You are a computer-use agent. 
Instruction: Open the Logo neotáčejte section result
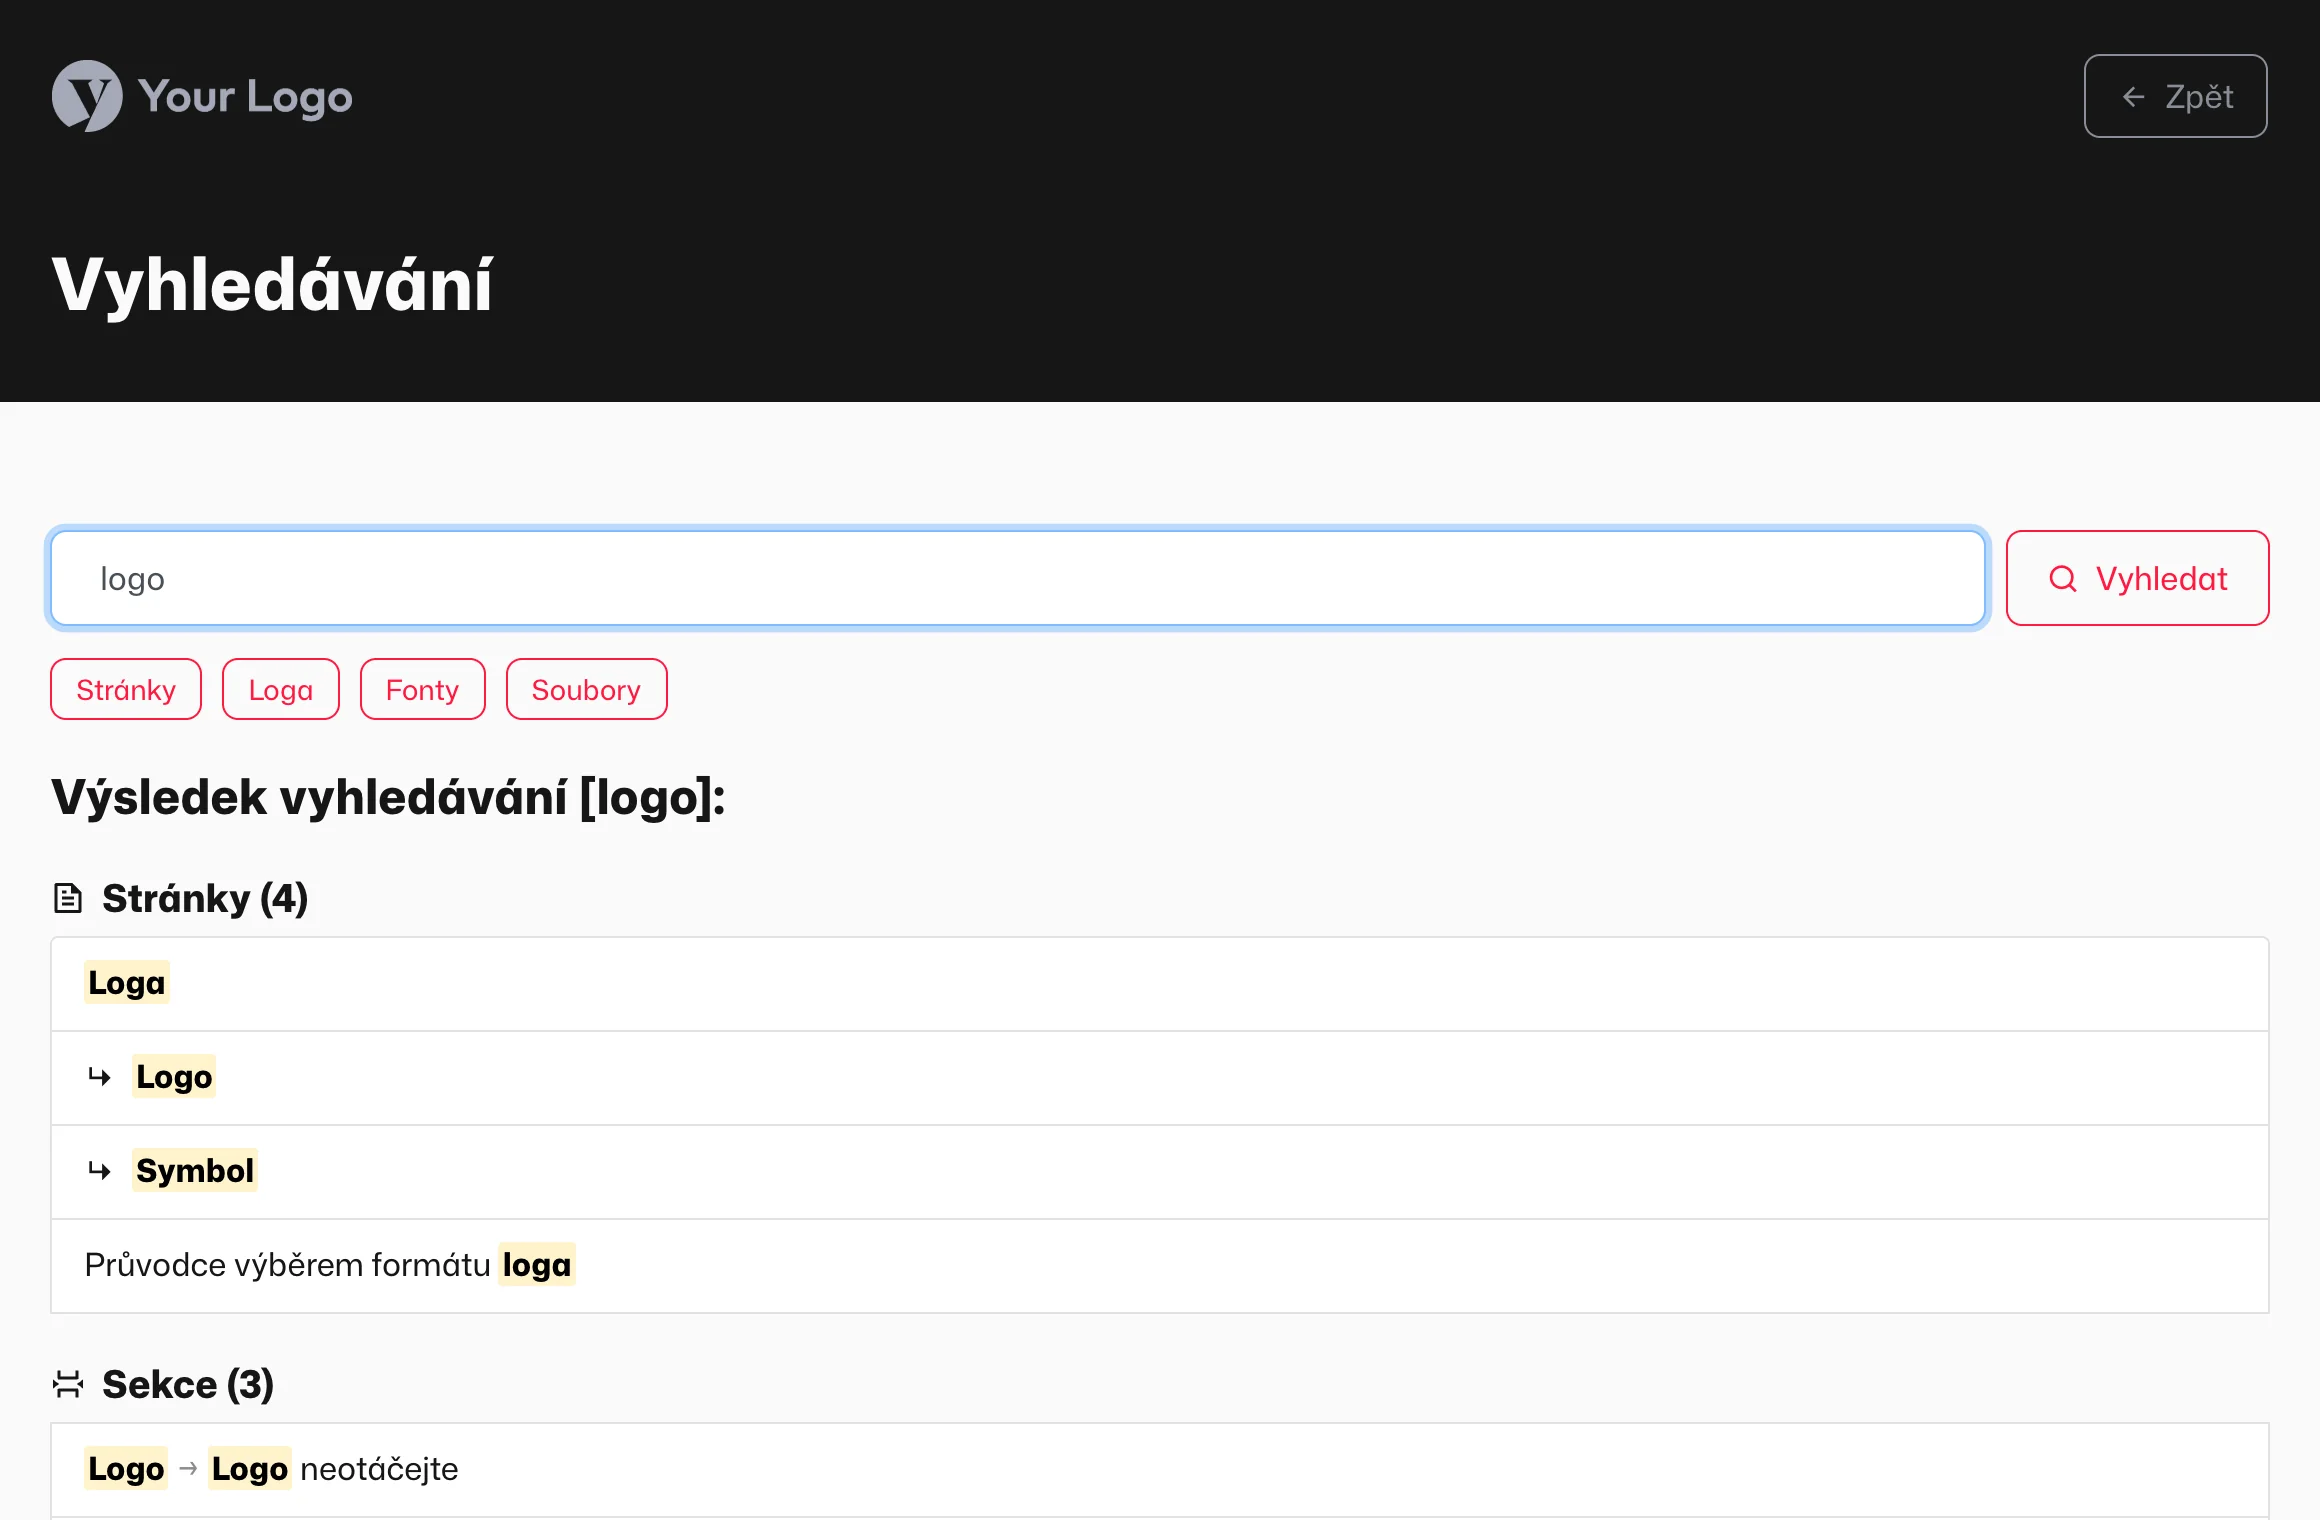tap(1160, 1470)
